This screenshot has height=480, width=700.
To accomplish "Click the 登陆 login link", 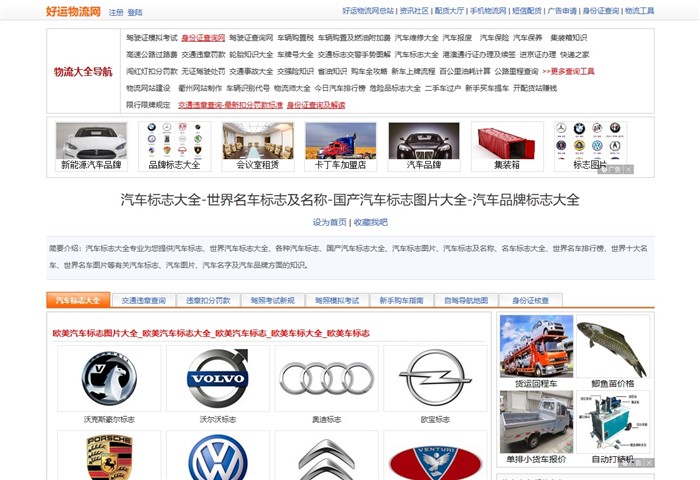I will pyautogui.click(x=135, y=13).
